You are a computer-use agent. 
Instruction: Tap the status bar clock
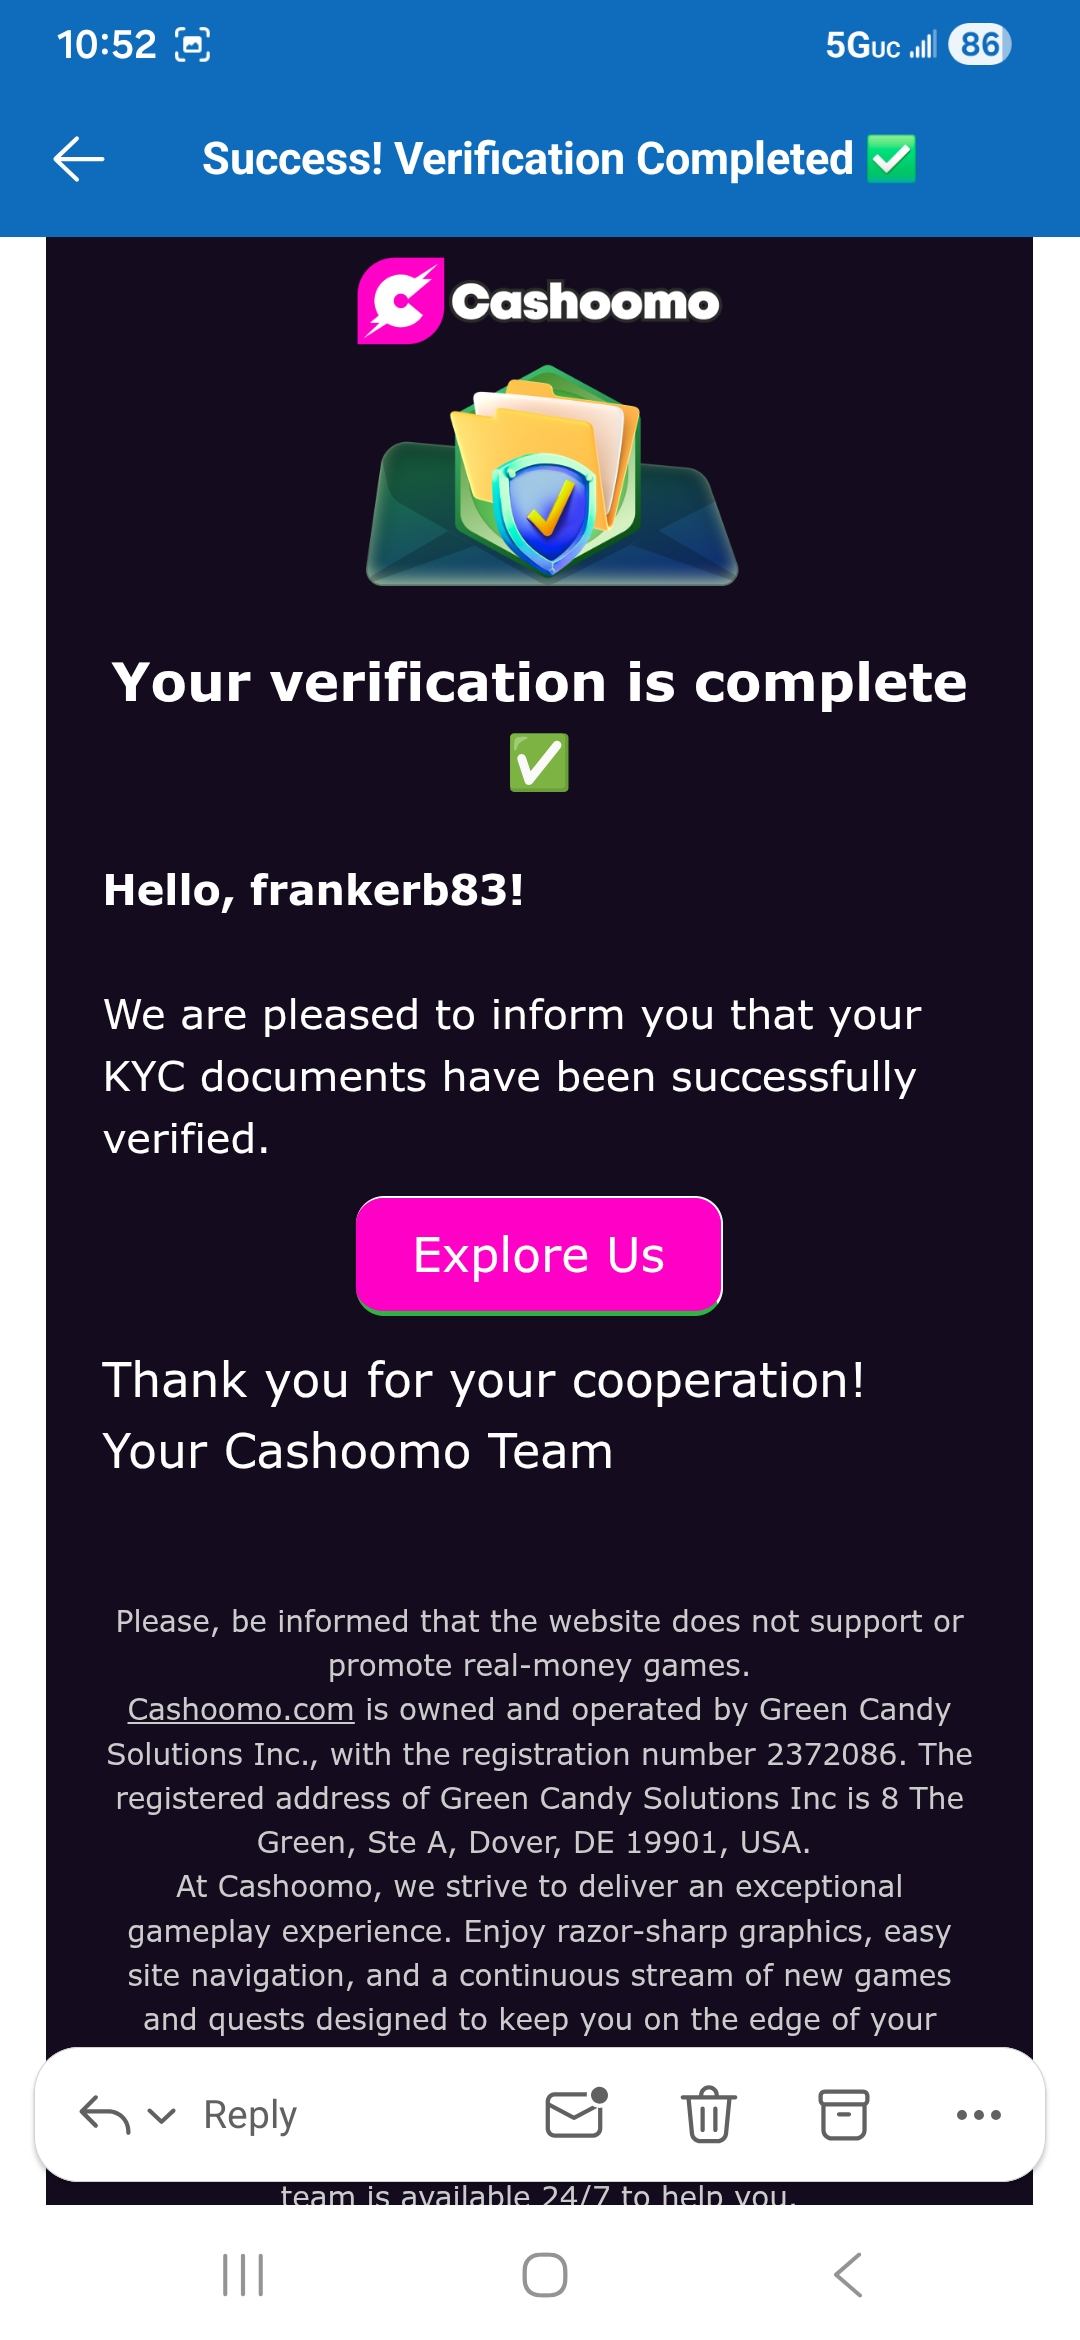106,45
